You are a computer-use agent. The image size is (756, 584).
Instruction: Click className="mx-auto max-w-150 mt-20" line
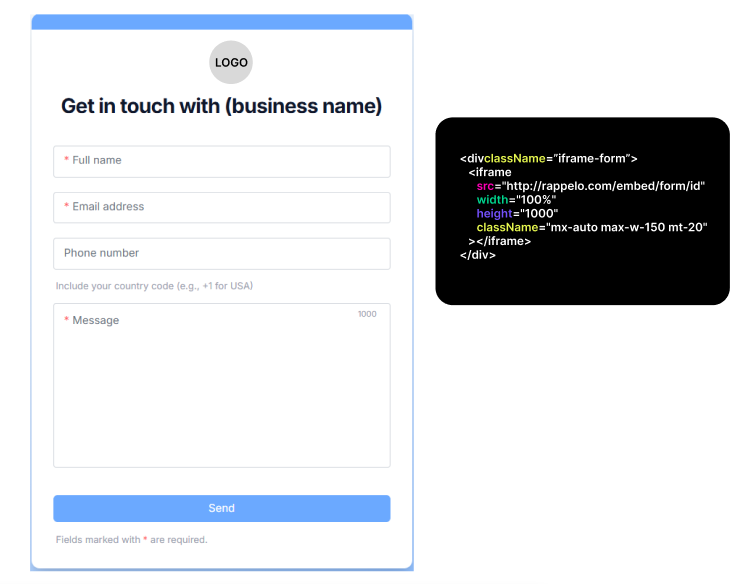pyautogui.click(x=592, y=227)
